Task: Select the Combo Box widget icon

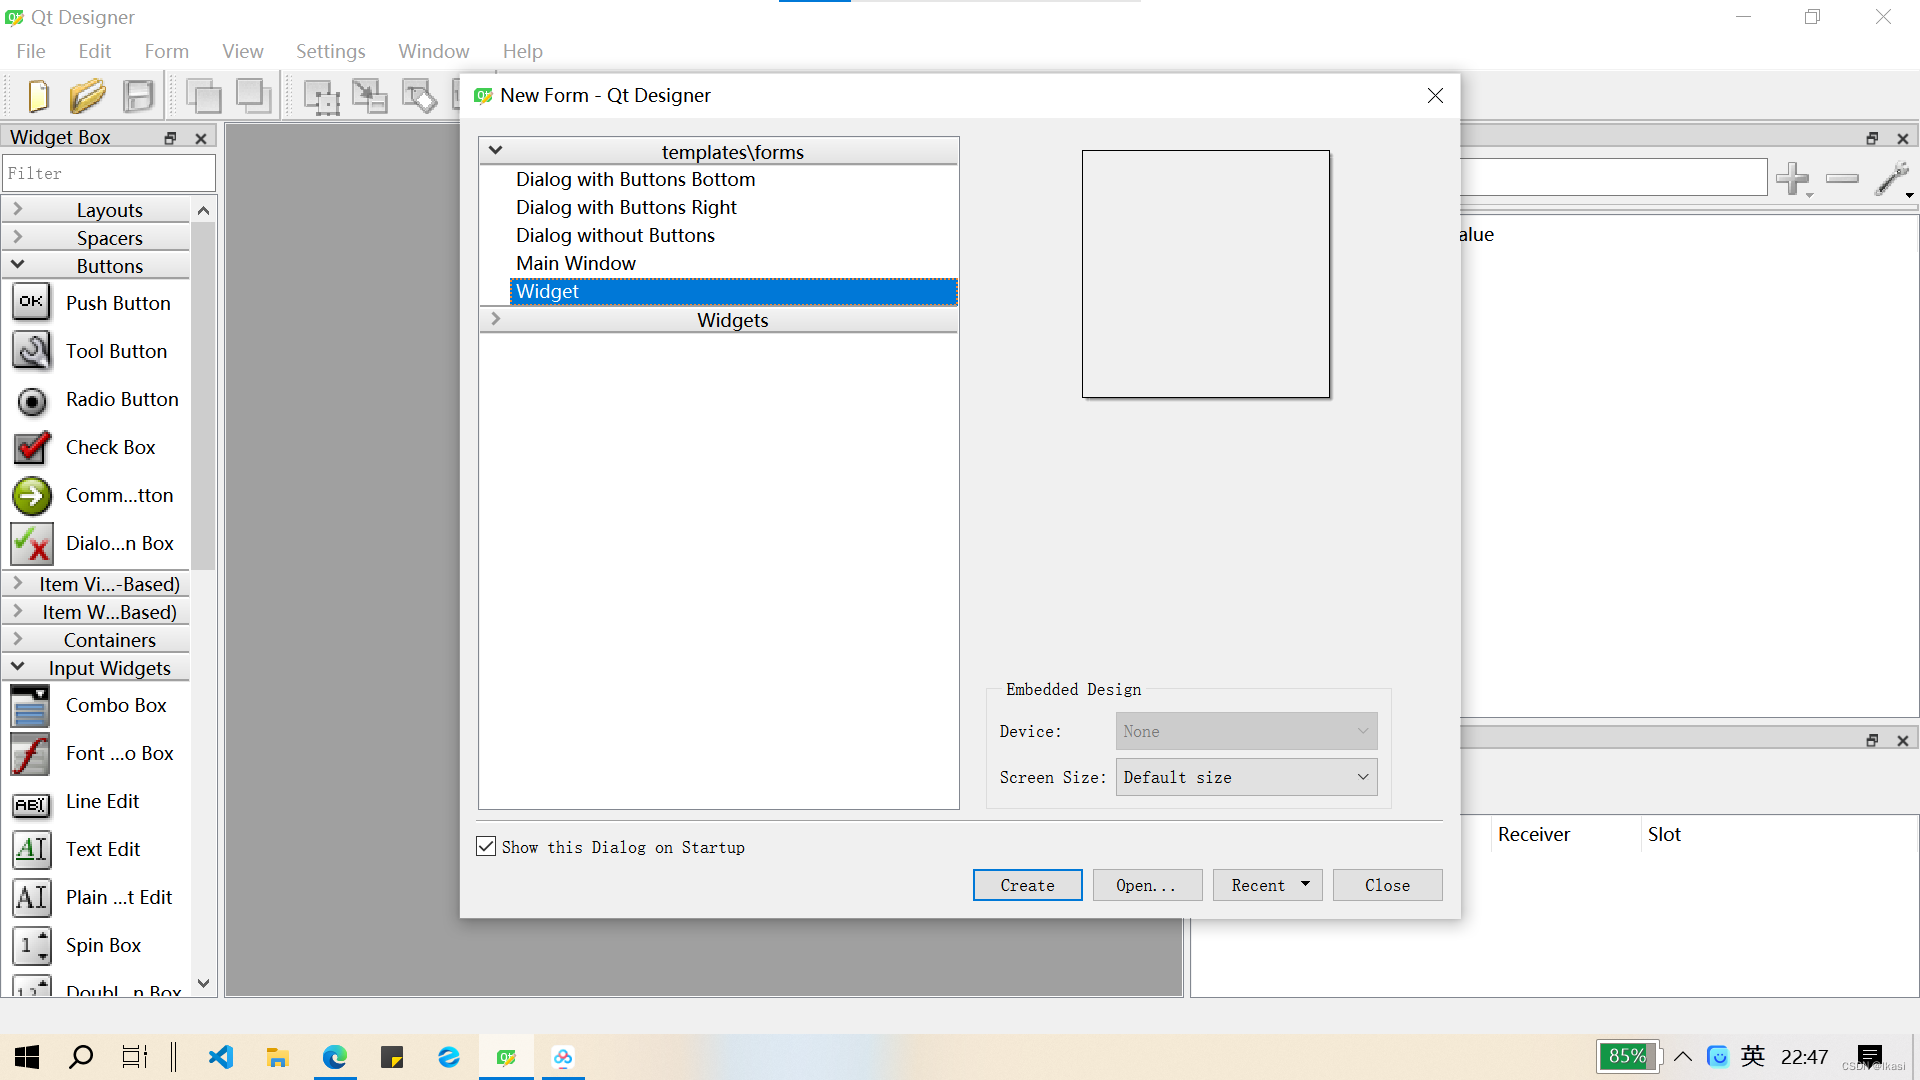Action: [30, 705]
